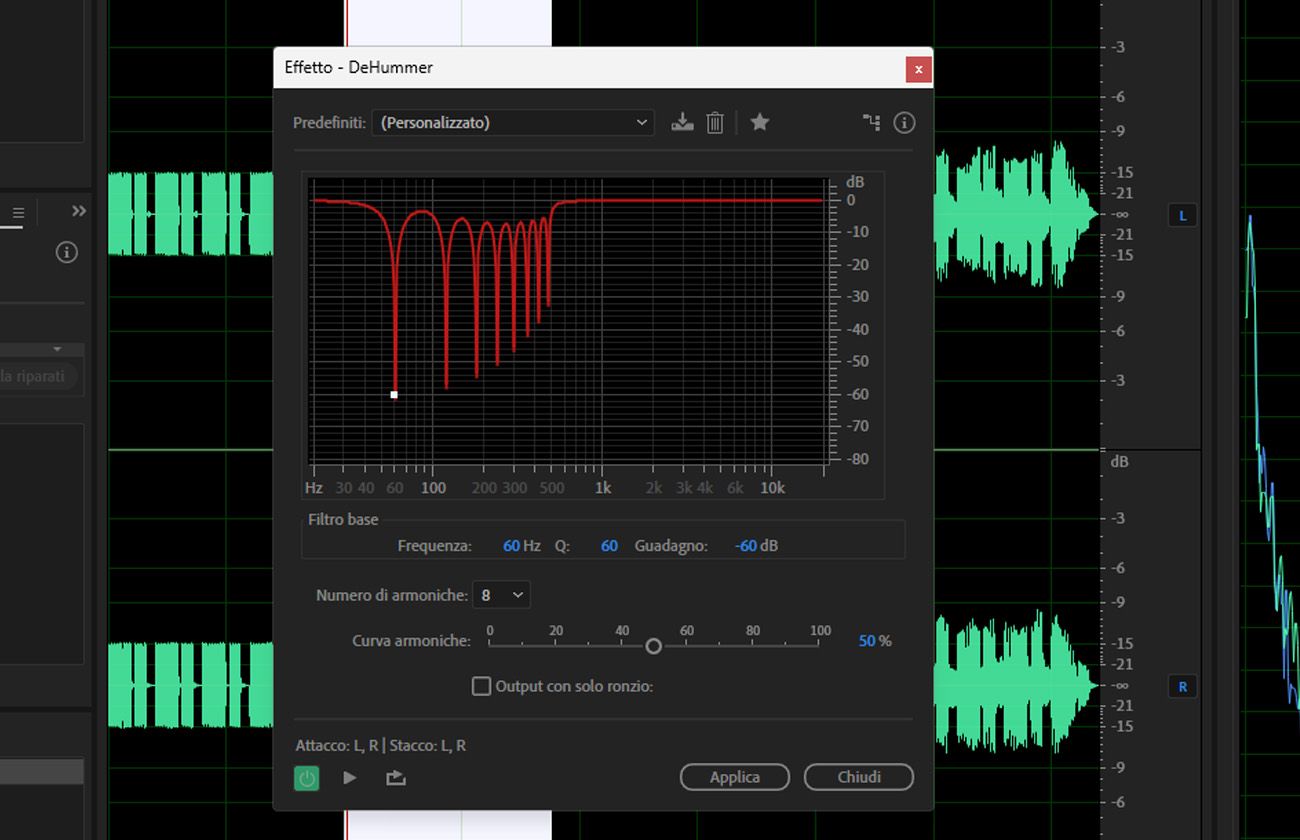Open left panel hamburger menu

coord(18,213)
